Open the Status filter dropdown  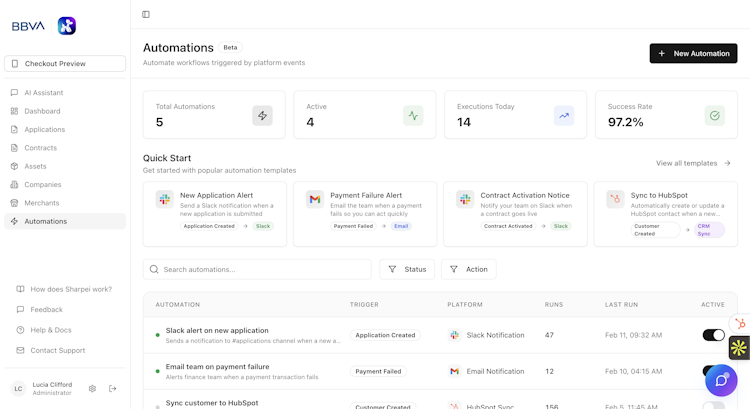click(x=407, y=269)
